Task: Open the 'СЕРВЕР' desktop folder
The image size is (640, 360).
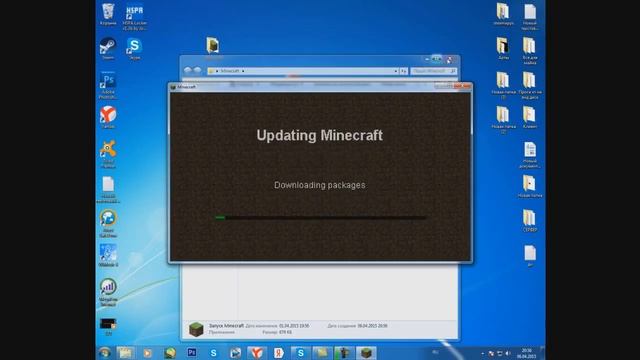Action: 530,221
